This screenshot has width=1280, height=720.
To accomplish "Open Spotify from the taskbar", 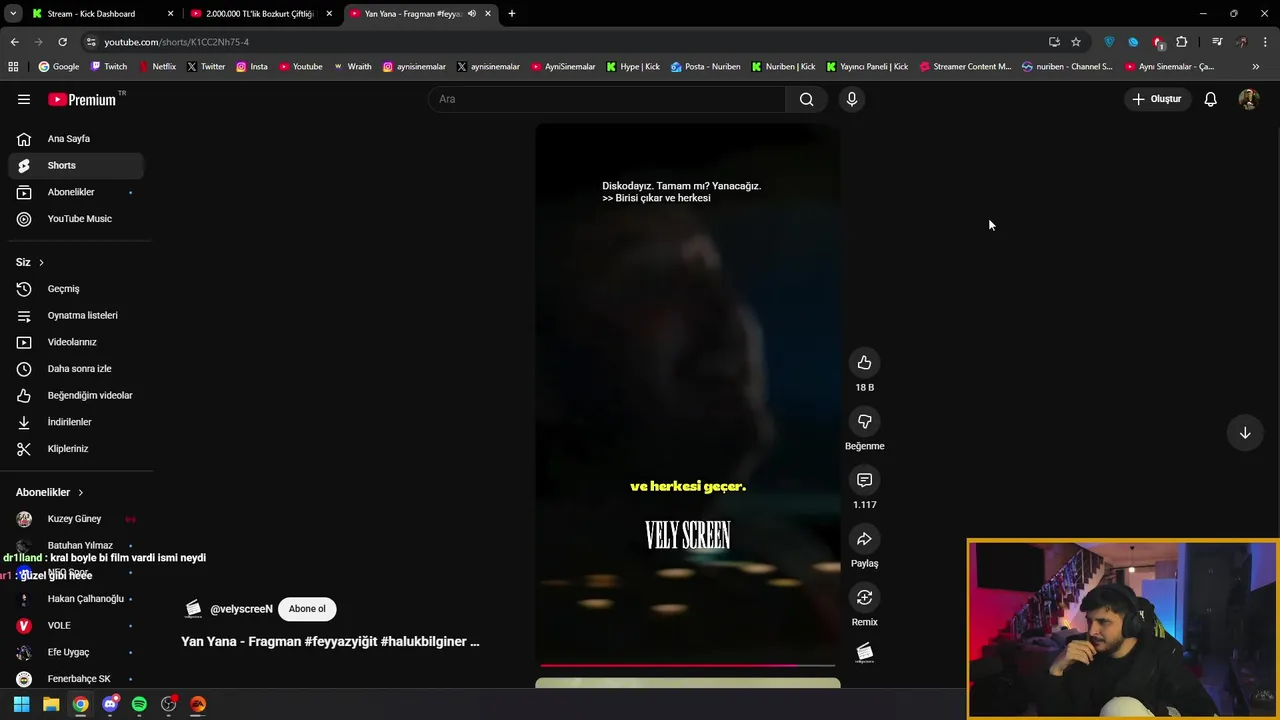I will click(139, 704).
